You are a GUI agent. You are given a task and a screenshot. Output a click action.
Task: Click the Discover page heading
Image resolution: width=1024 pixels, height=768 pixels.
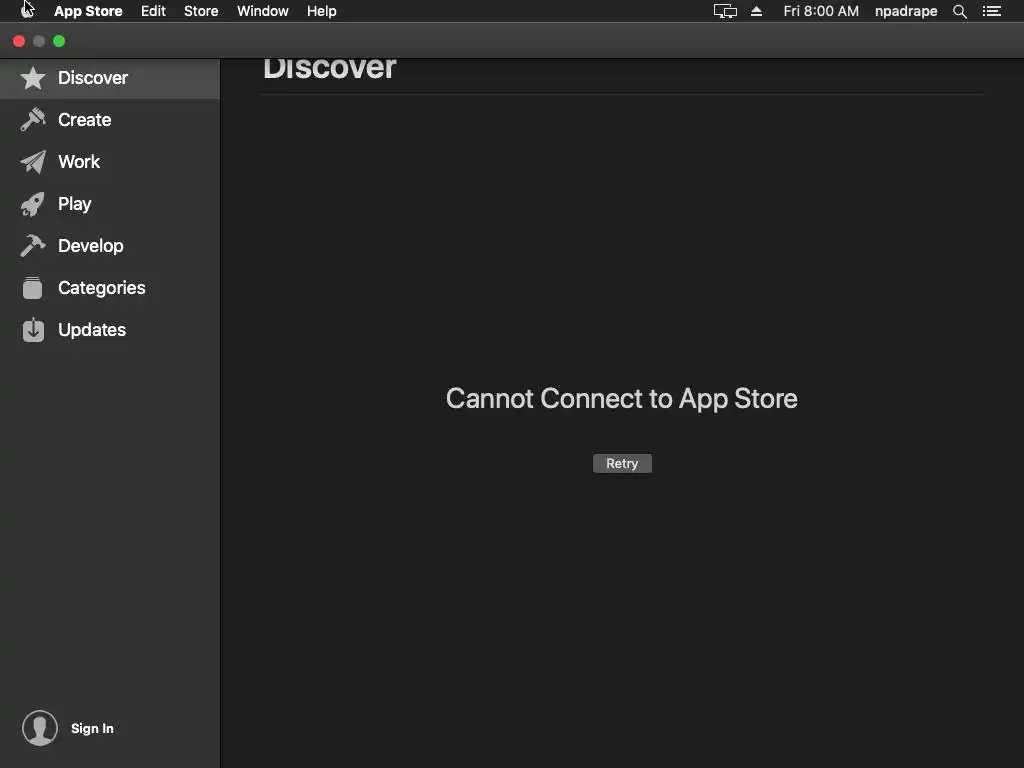coord(330,69)
